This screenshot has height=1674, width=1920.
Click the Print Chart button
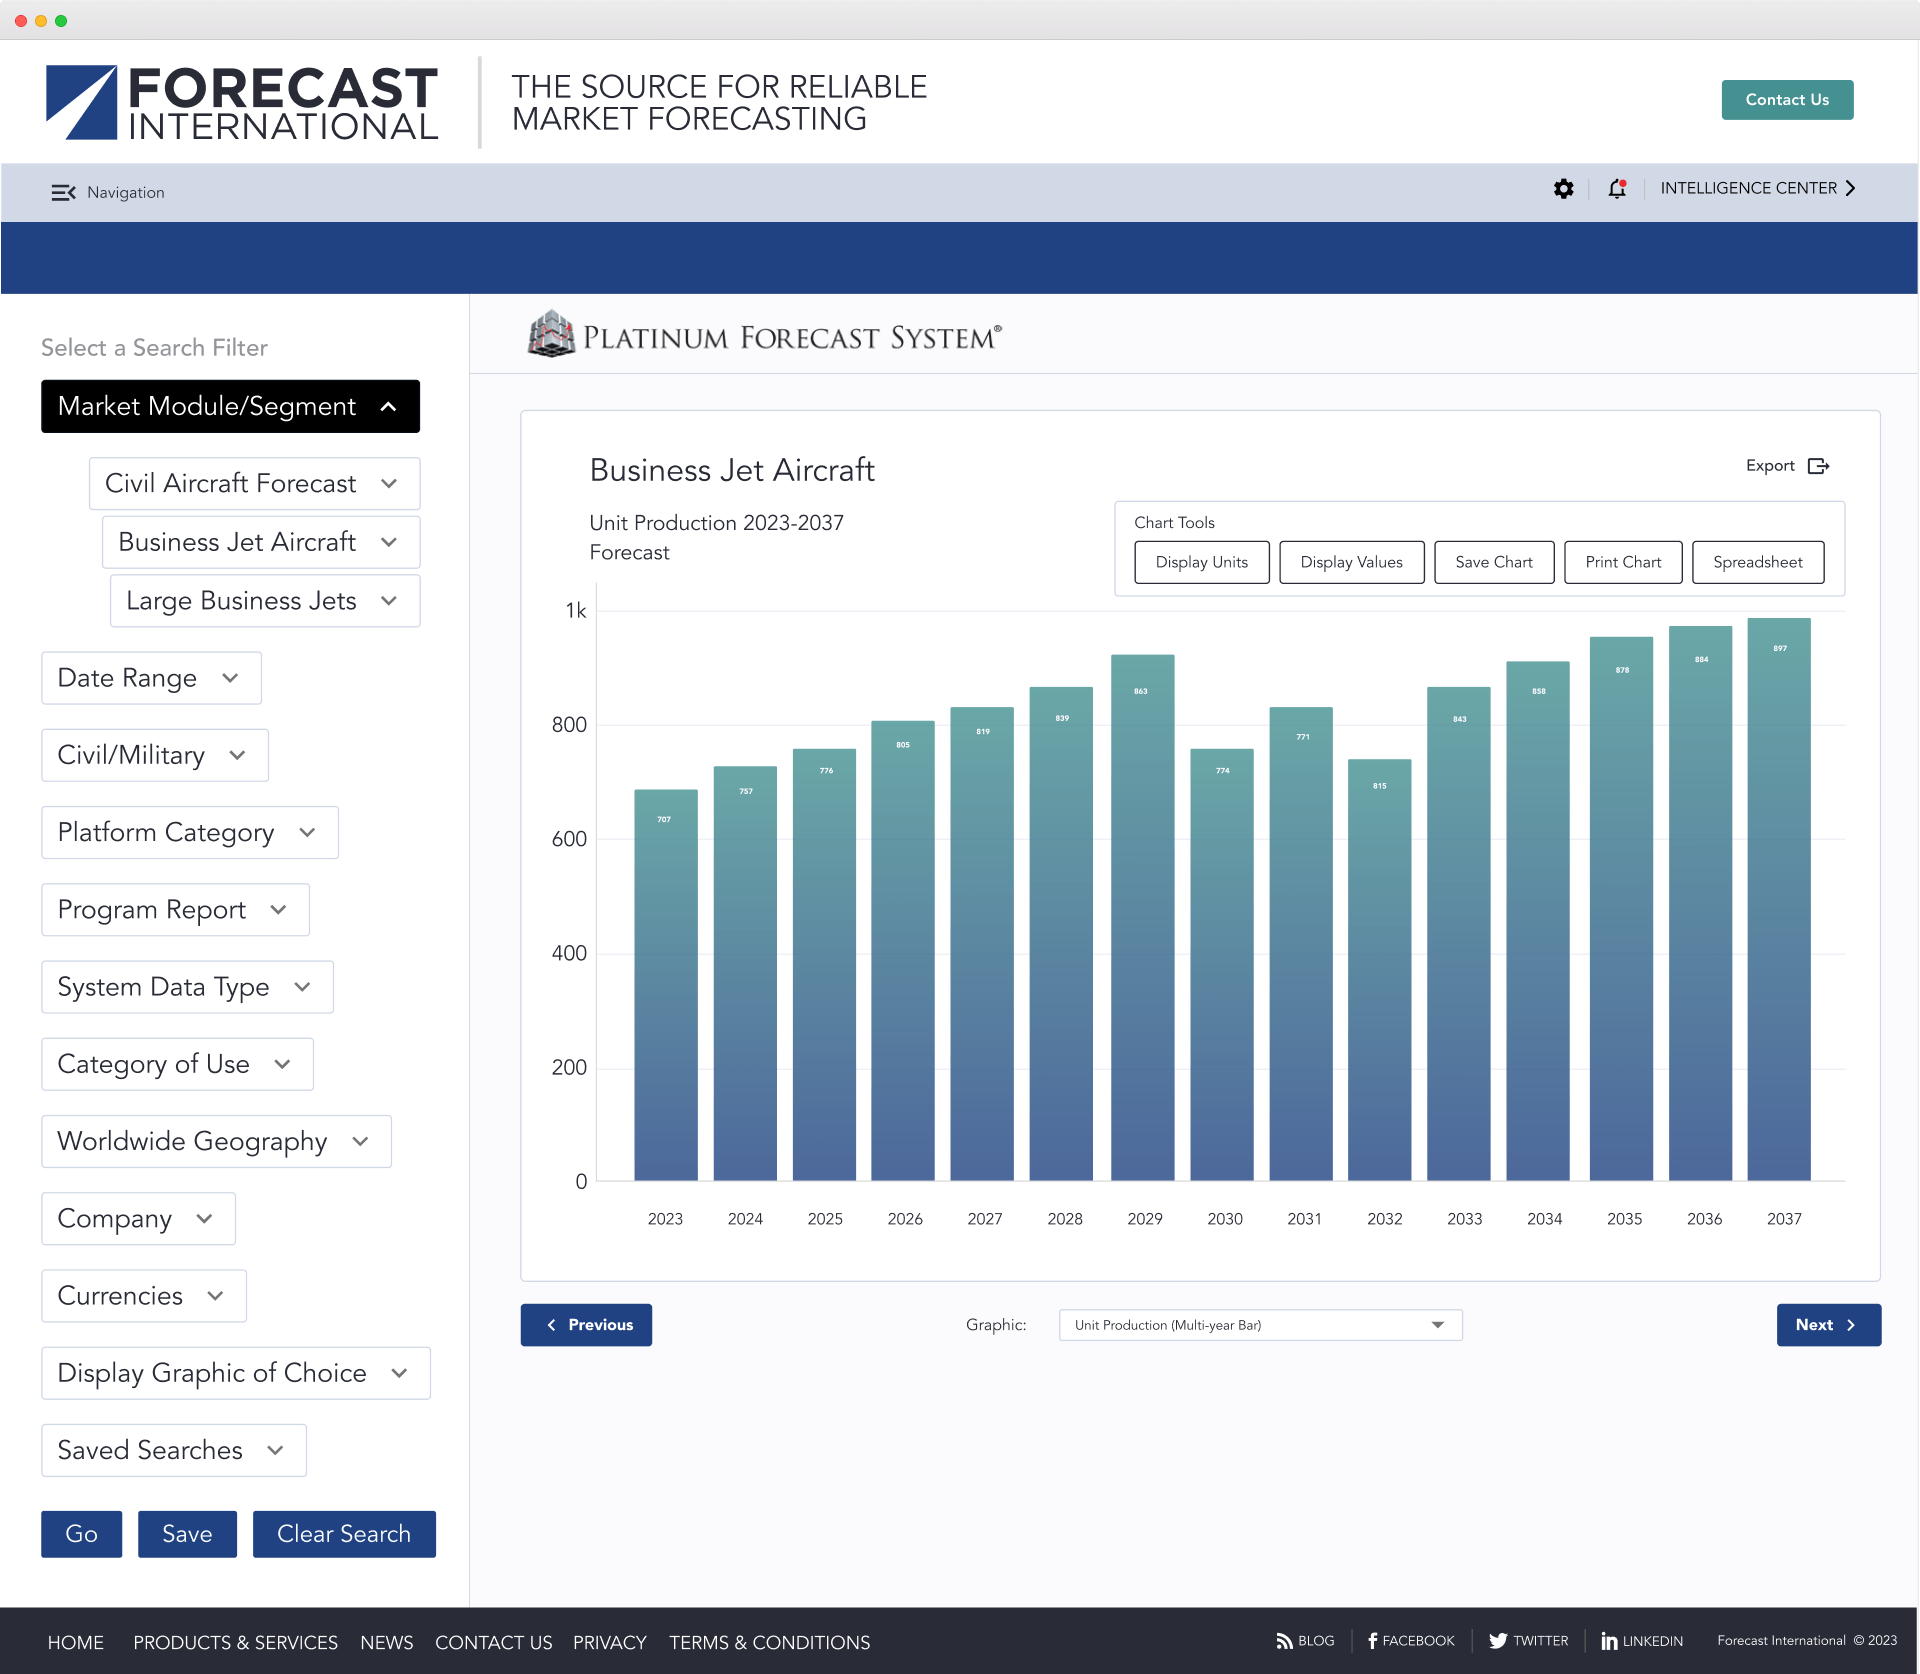tap(1623, 562)
